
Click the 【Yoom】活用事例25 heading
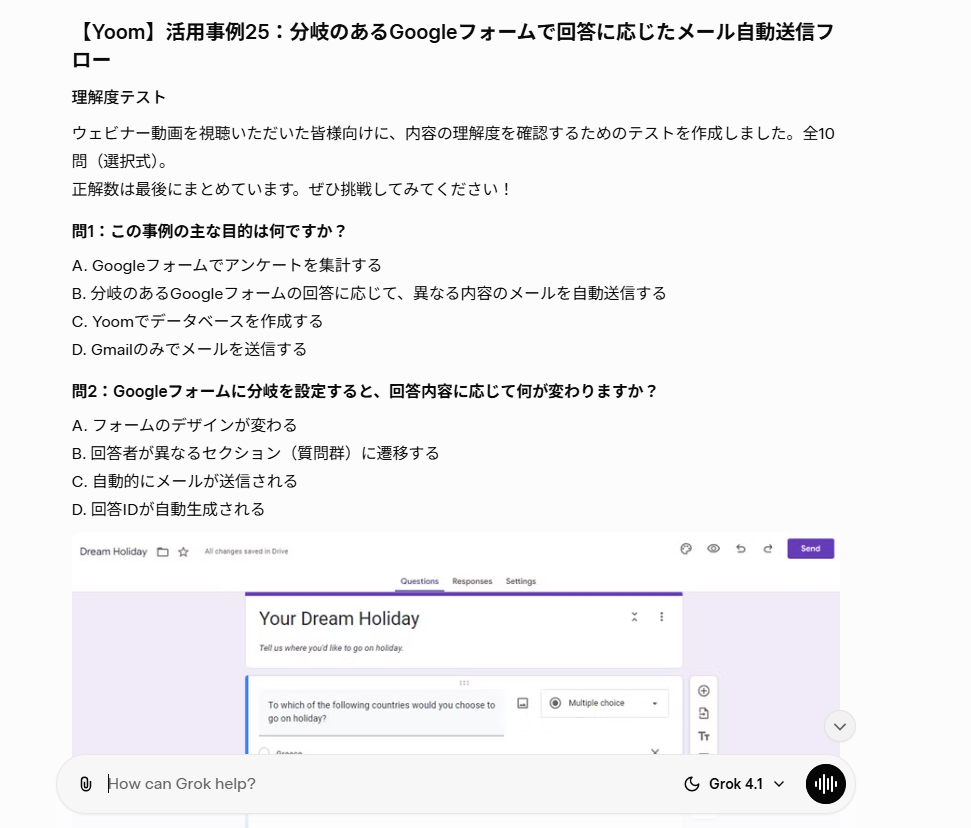pos(453,46)
